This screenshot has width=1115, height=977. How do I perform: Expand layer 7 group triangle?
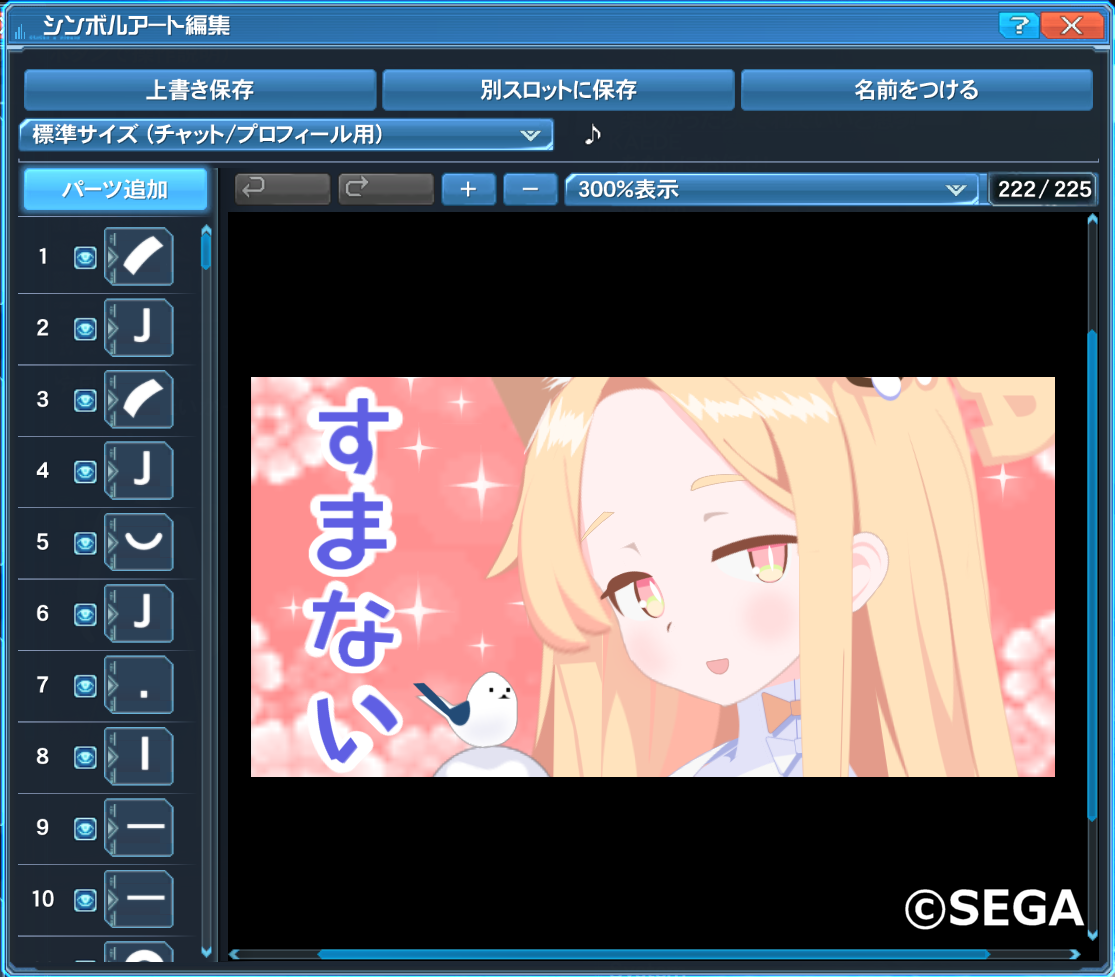tap(112, 685)
